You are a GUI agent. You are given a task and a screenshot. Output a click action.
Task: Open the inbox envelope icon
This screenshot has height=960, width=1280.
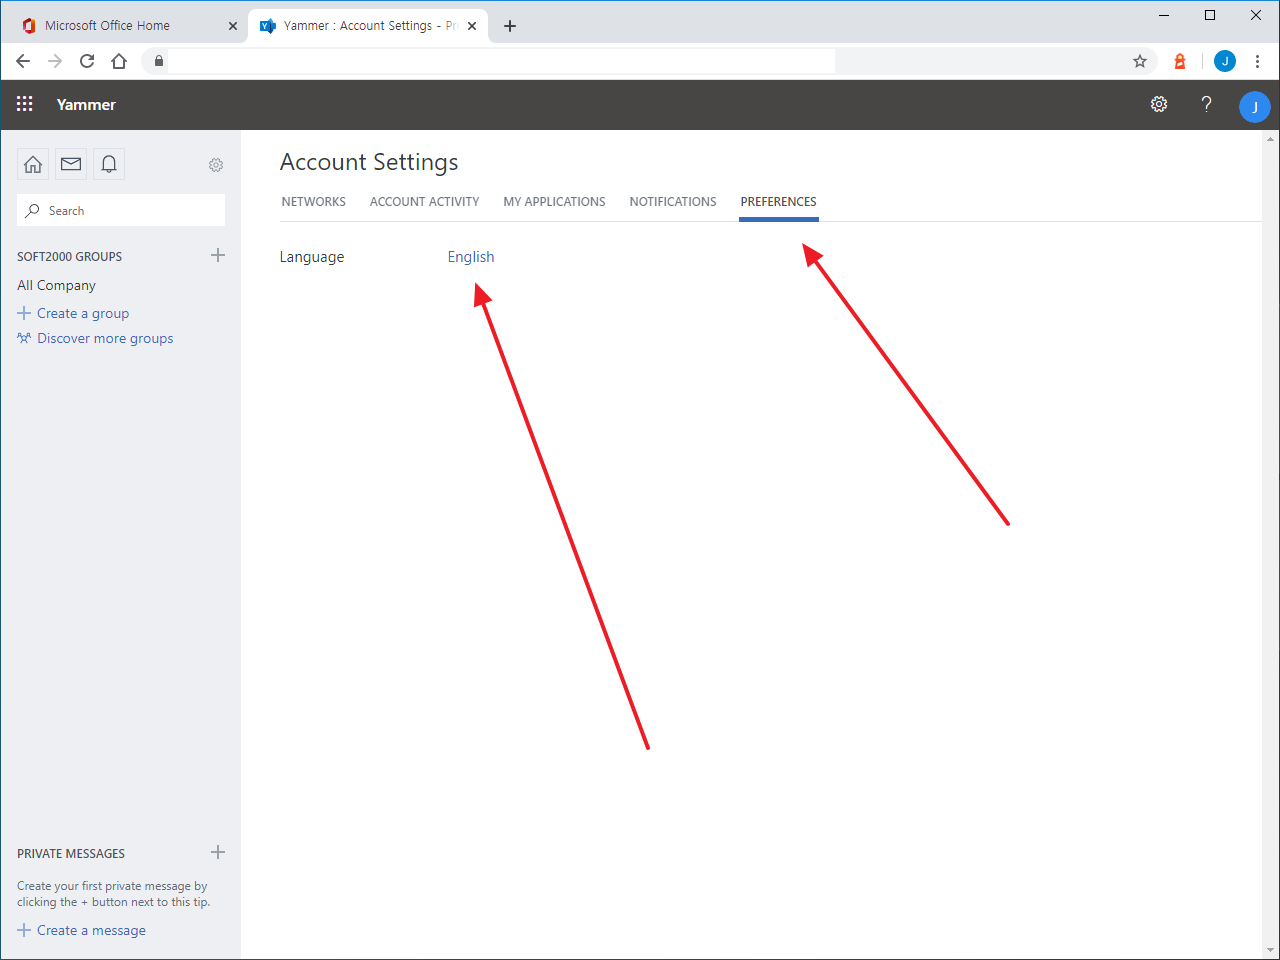(x=71, y=164)
